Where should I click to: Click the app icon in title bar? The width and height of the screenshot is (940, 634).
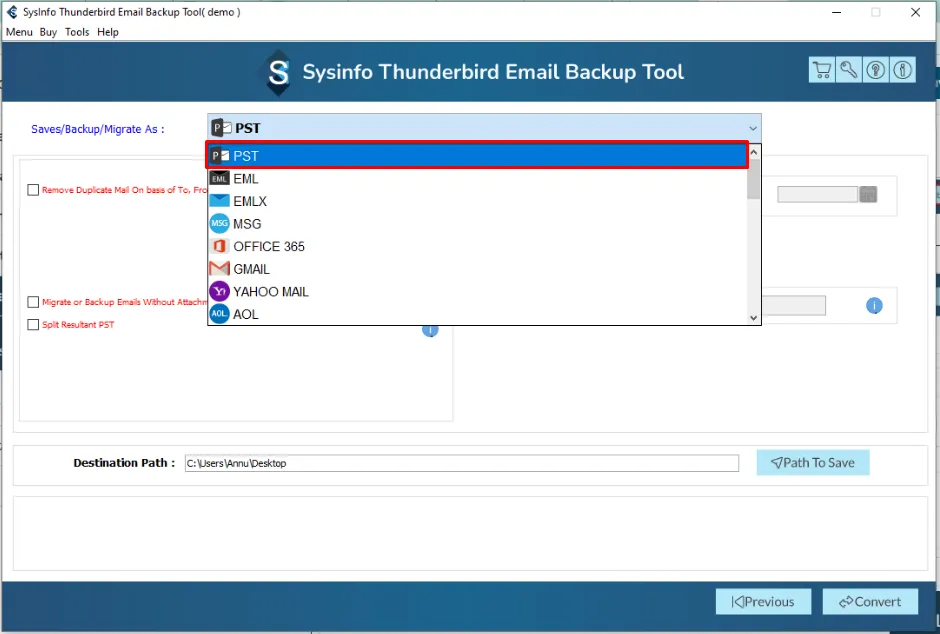12,12
